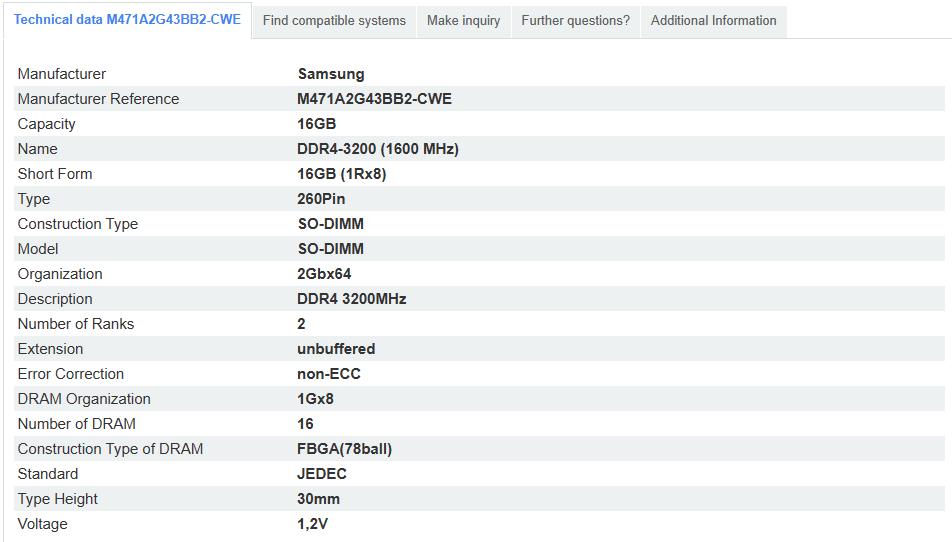The image size is (952, 542).
Task: Click the DDR4 3200MHz description value
Action: [352, 299]
